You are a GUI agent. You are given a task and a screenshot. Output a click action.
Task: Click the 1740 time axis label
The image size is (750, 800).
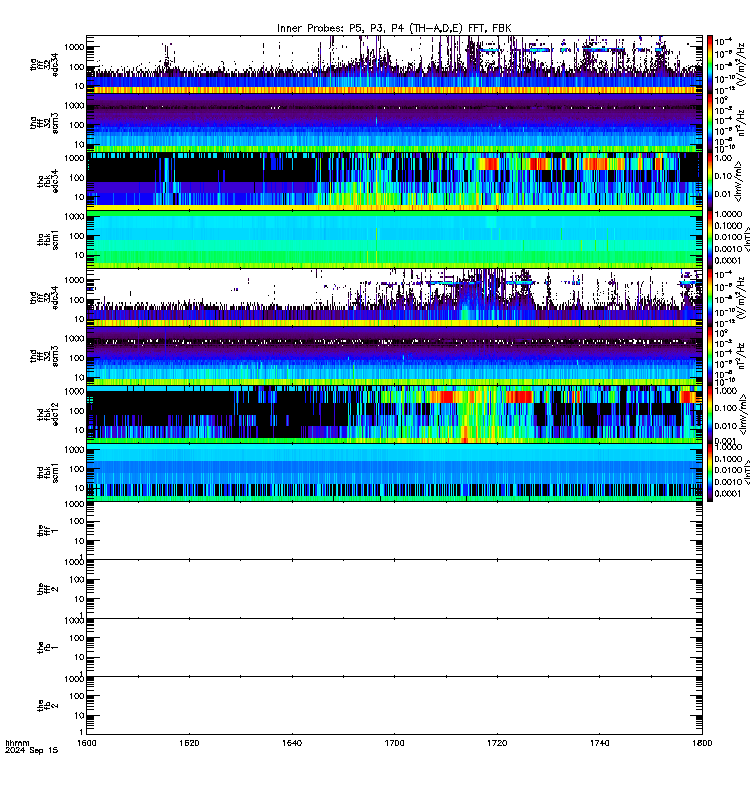(x=599, y=743)
